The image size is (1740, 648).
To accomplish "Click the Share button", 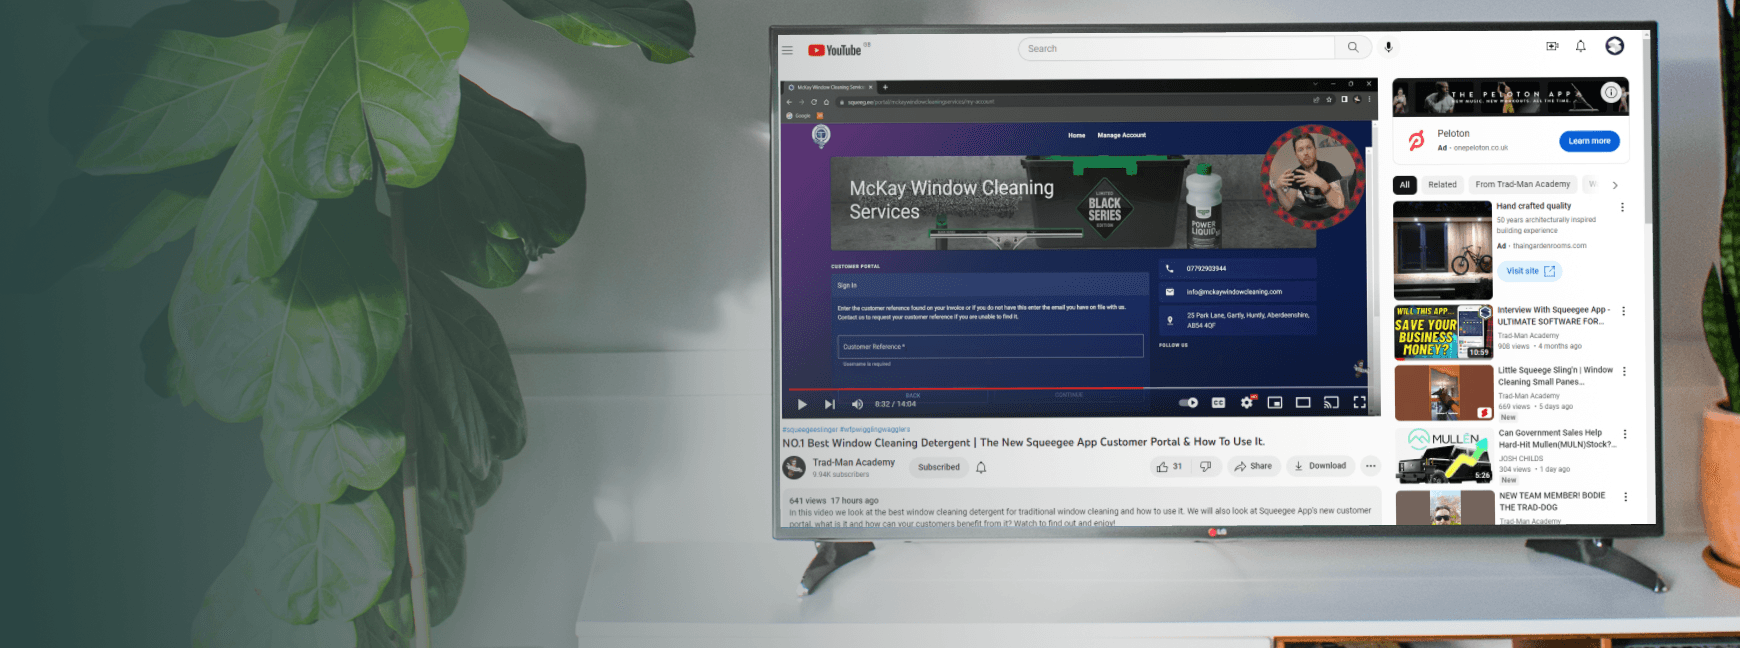I will tap(1253, 466).
